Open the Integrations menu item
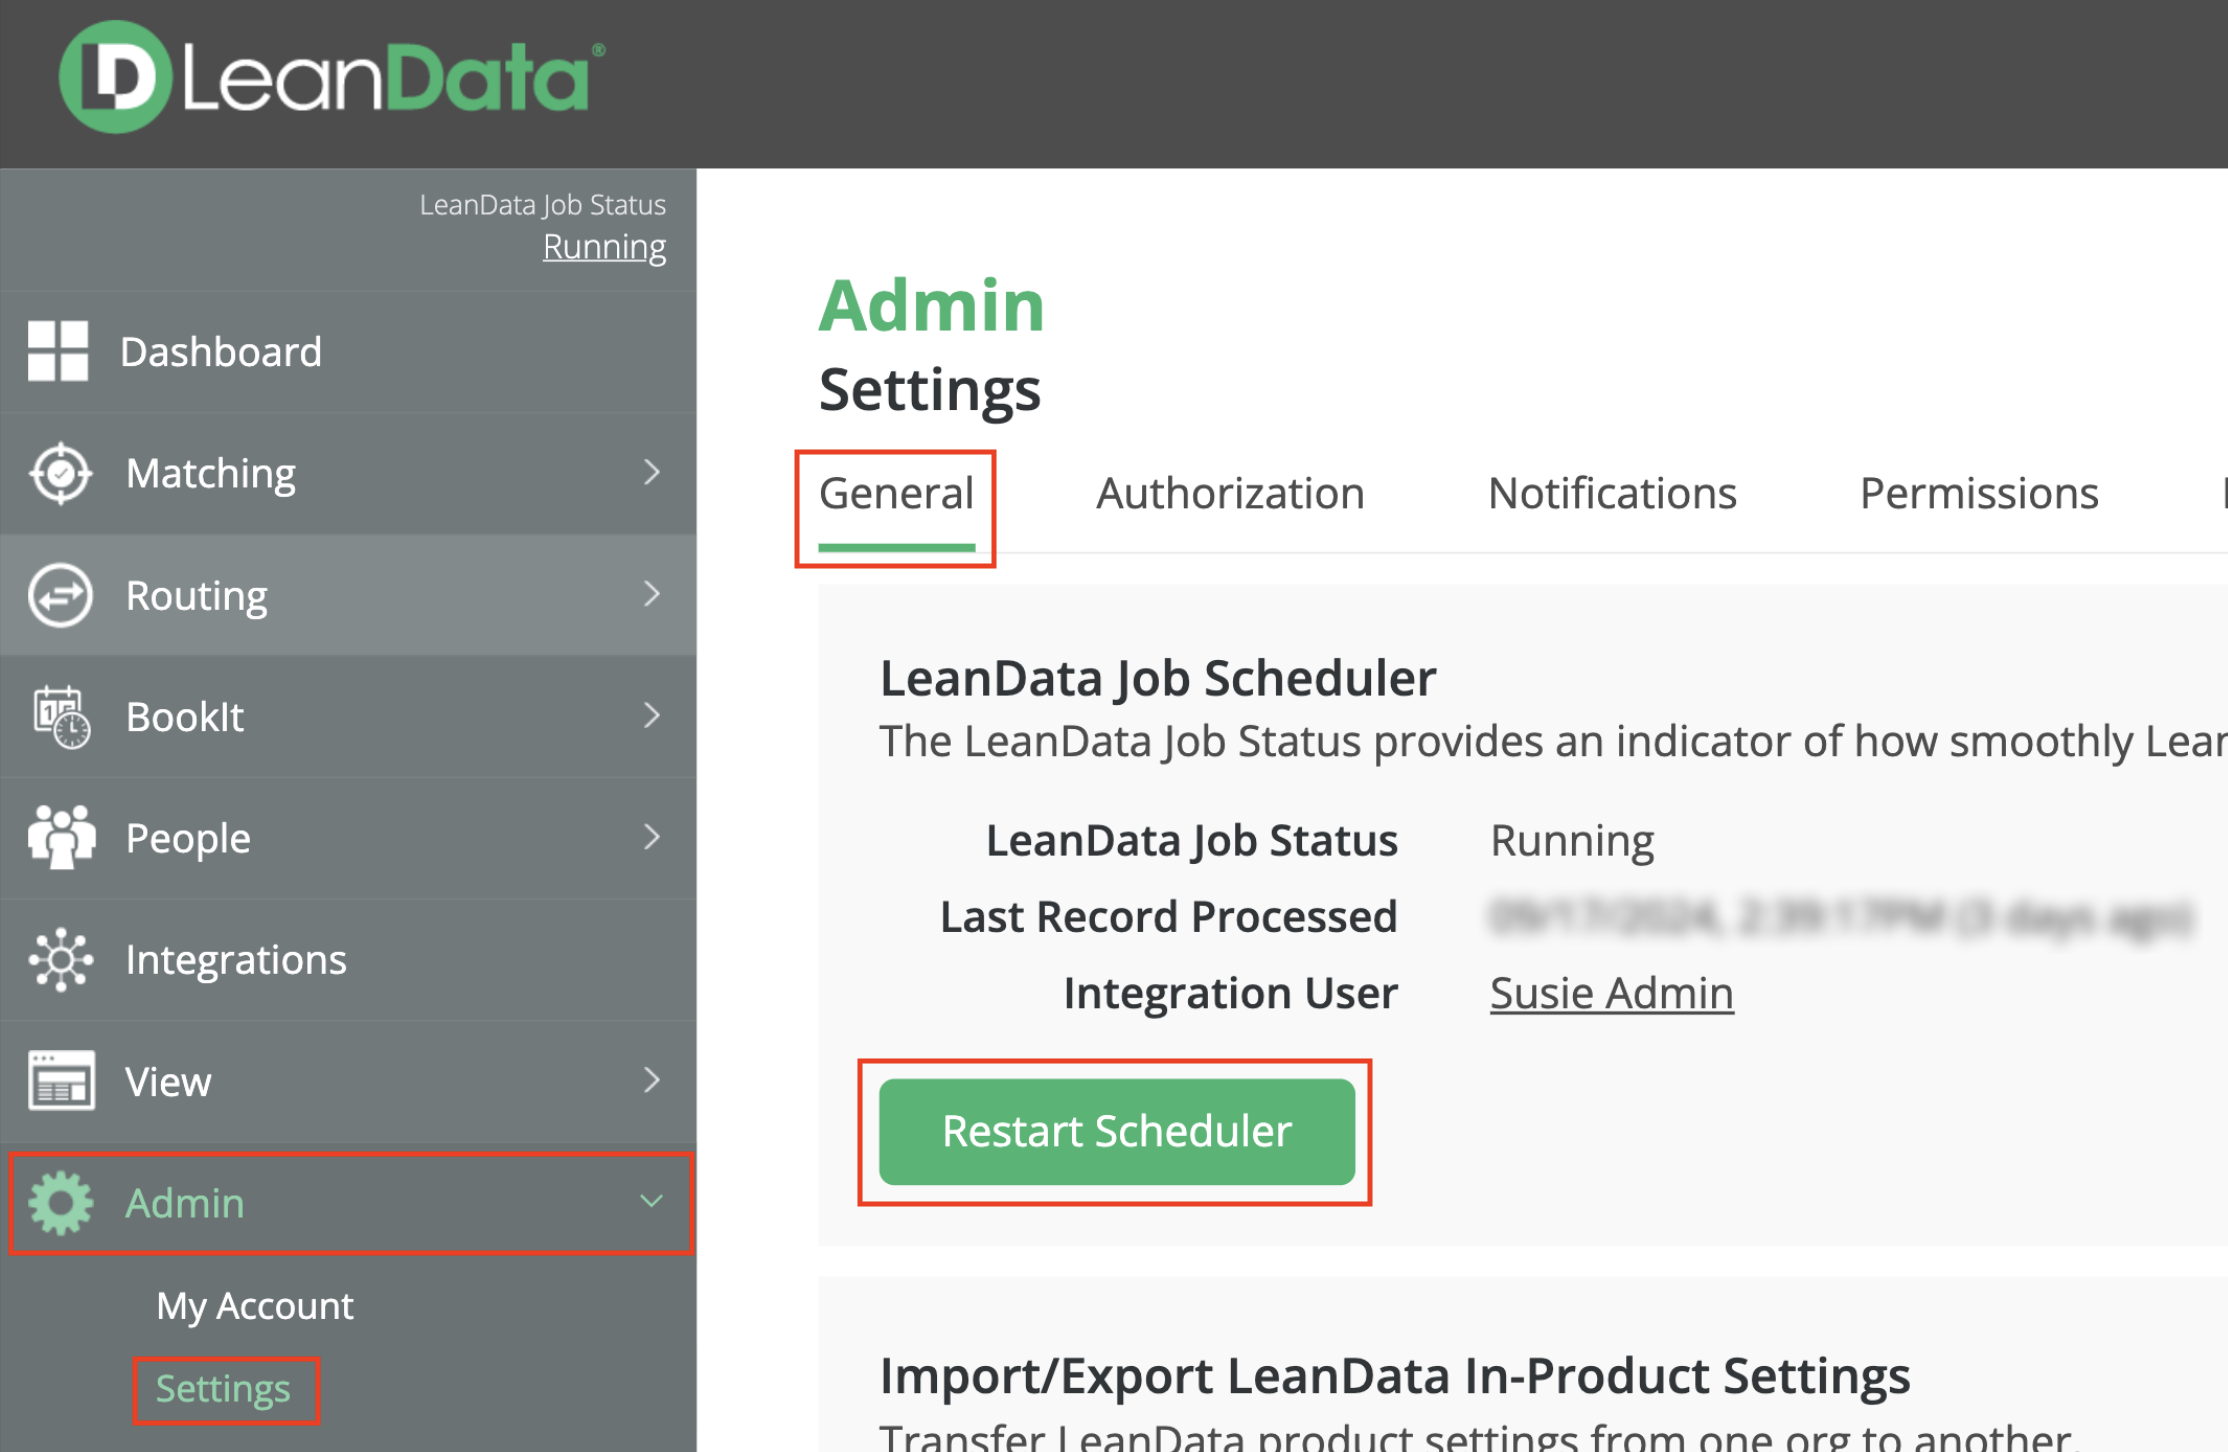This screenshot has width=2228, height=1452. click(x=348, y=960)
